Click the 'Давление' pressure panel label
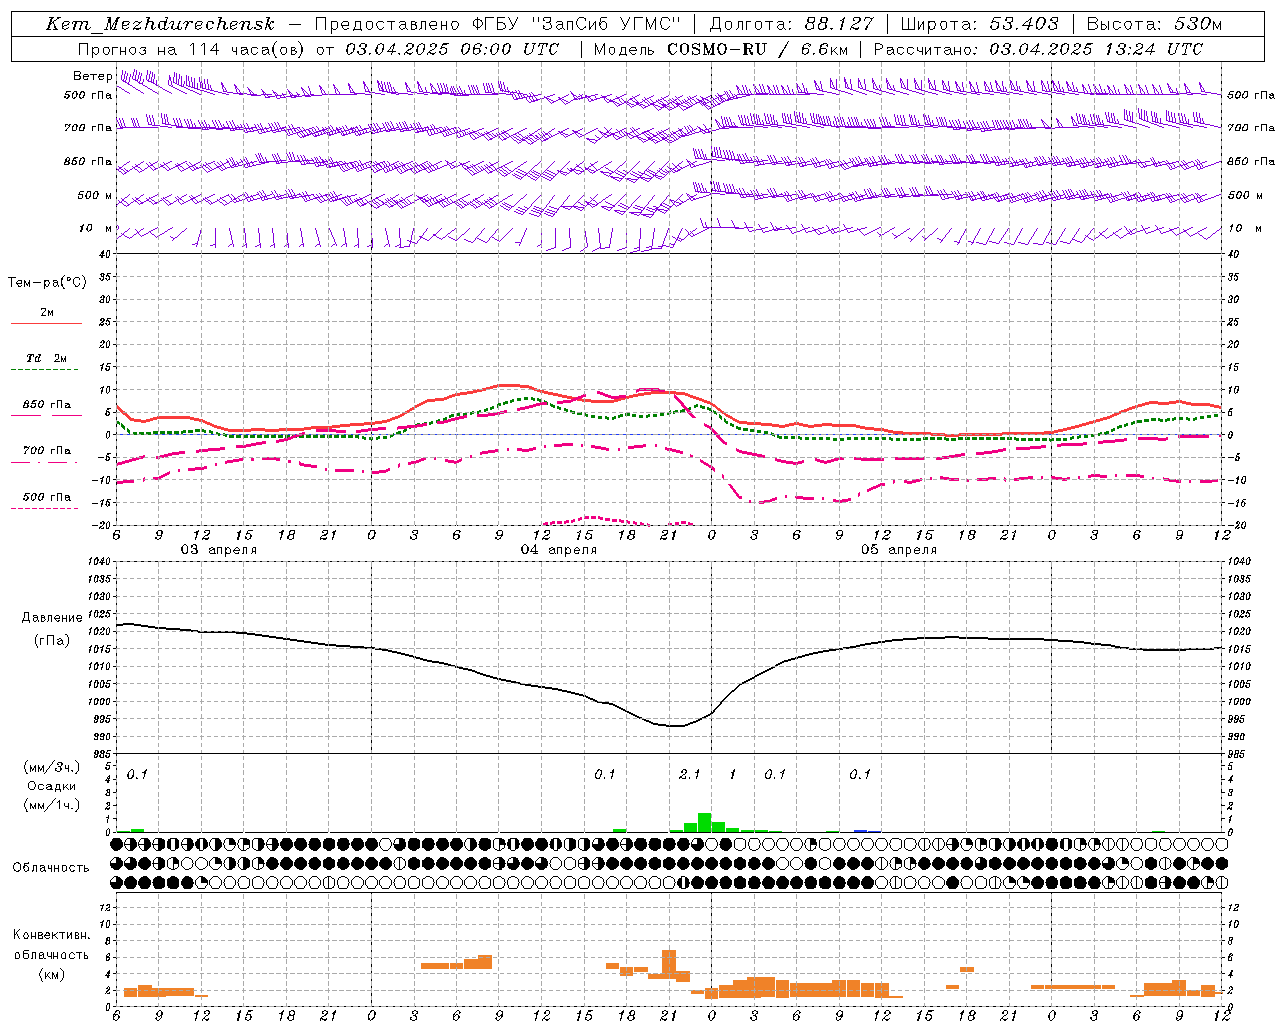1280x1024 pixels. coord(52,618)
